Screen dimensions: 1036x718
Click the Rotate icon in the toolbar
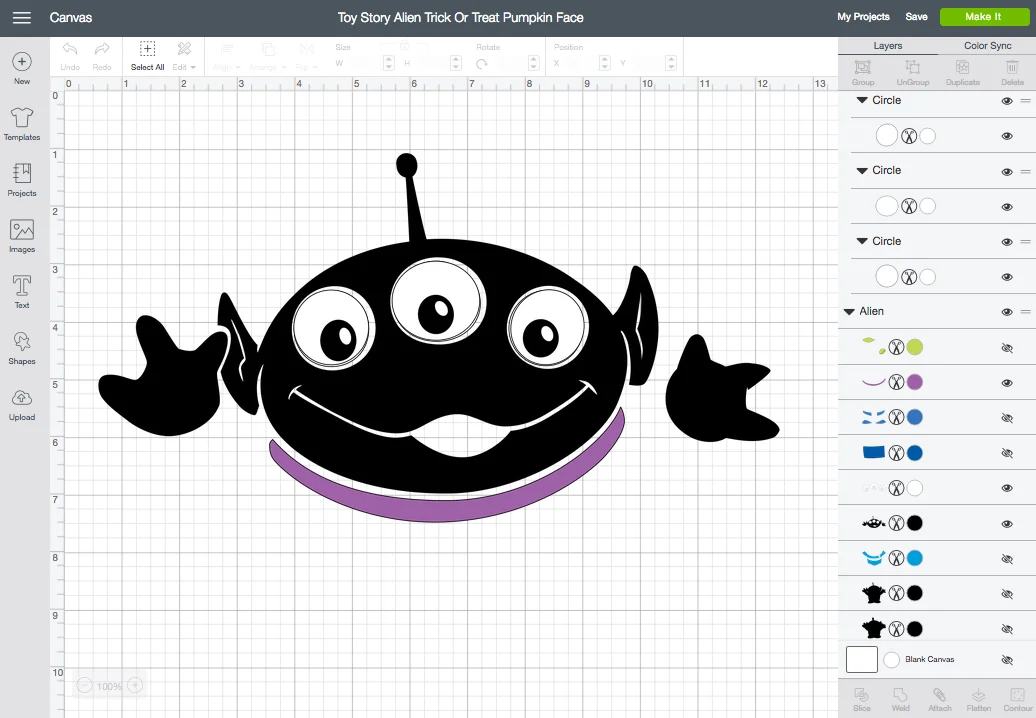point(482,64)
